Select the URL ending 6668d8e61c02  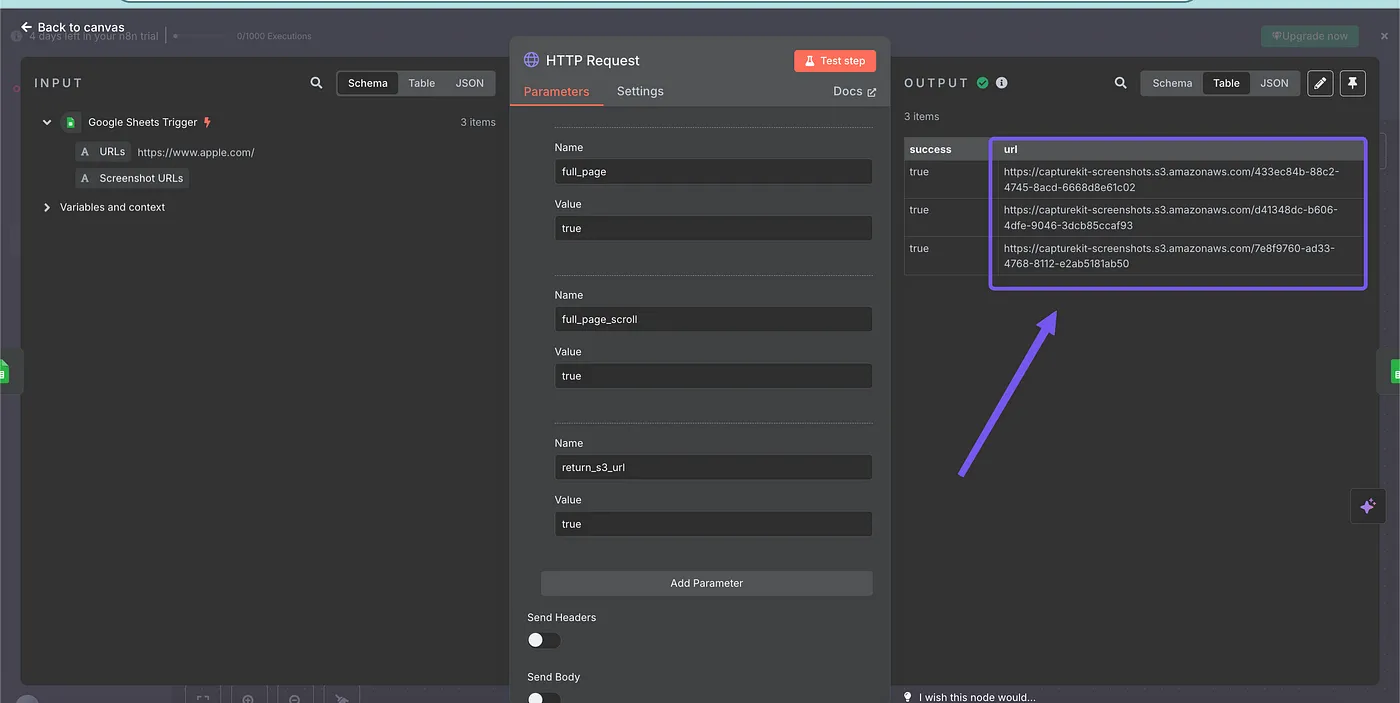tap(1172, 179)
